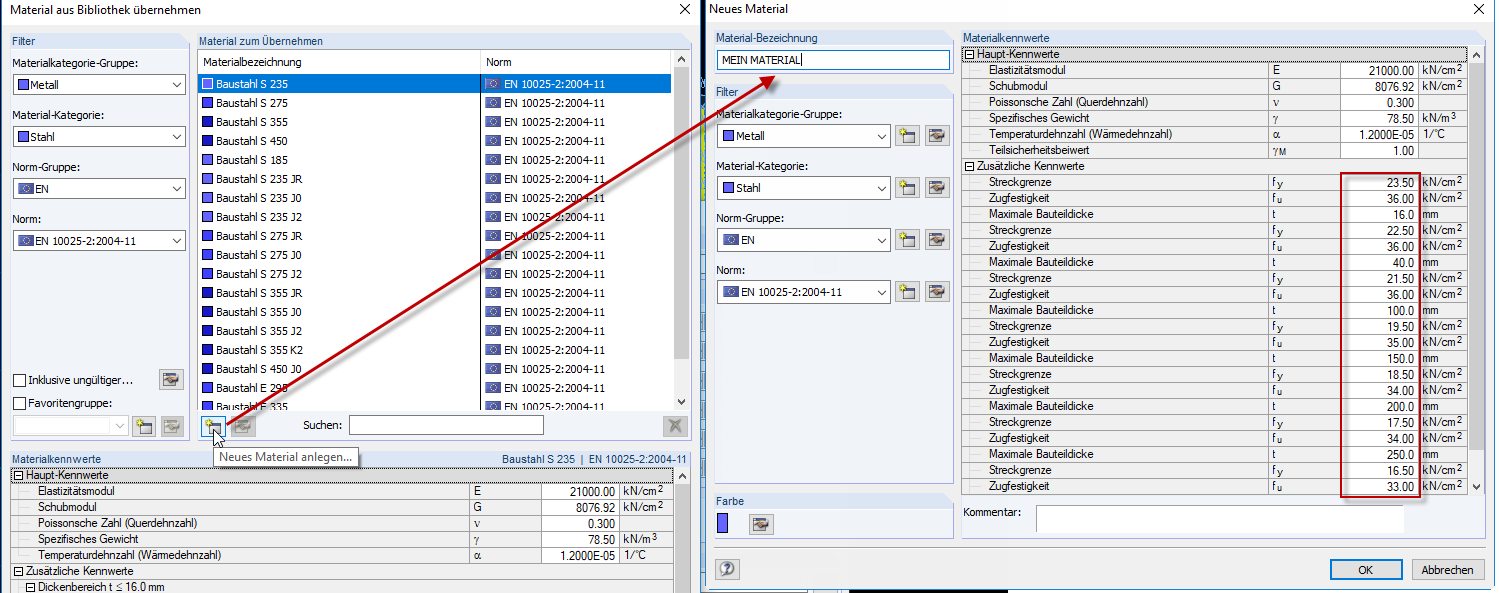Edit the Materialkategorie-Gruppe in Neues Material
The width and height of the screenshot is (1499, 593).
pos(936,136)
